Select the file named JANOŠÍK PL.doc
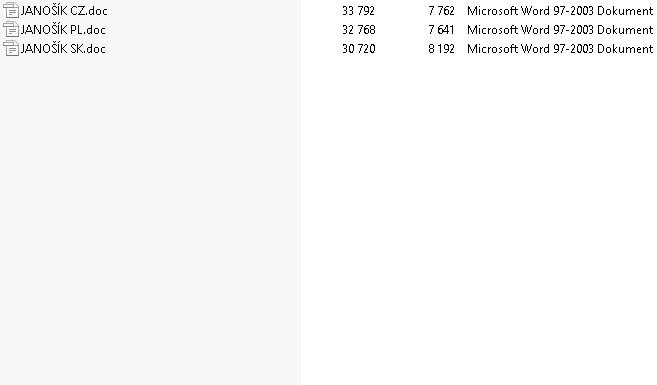The image size is (657, 385). 63,30
